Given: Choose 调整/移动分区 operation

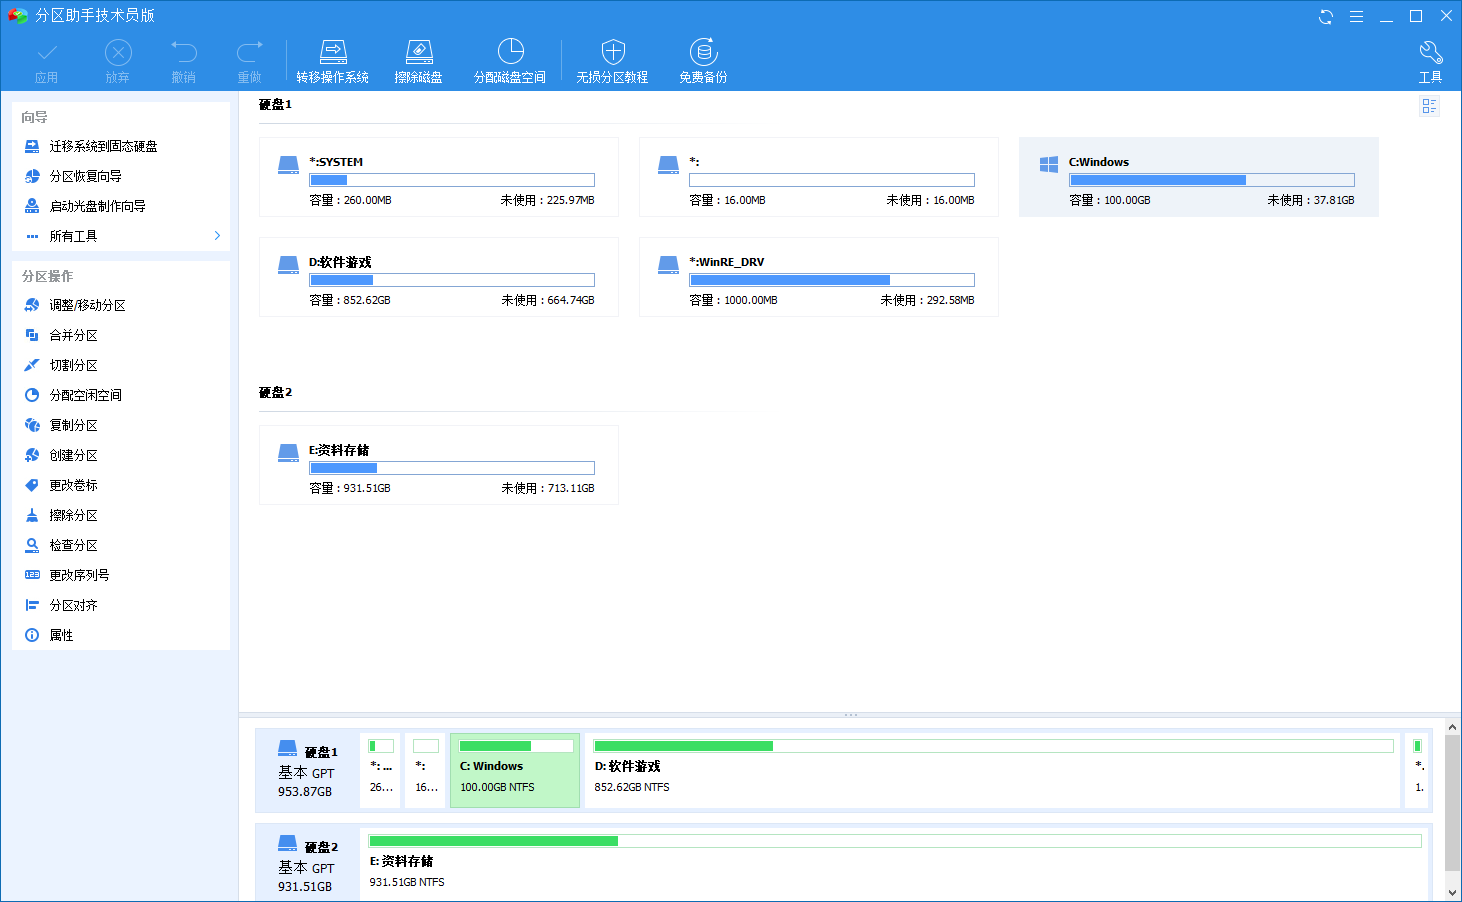Looking at the screenshot, I should coord(87,305).
